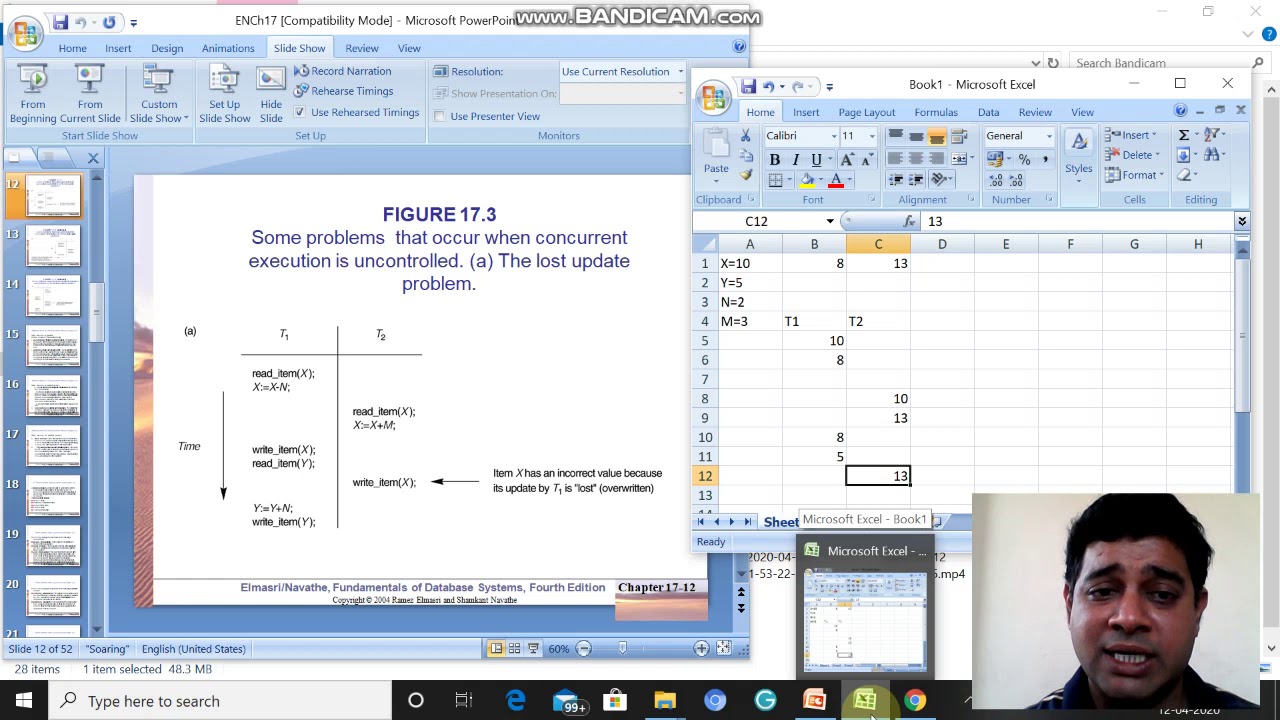Open the Excel font name dropdown
1280x720 pixels.
pos(833,136)
